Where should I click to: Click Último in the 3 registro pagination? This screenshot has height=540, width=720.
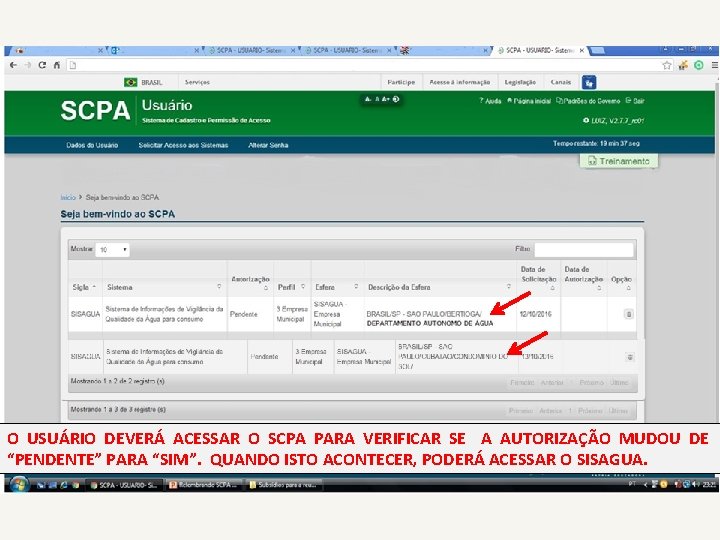(x=618, y=411)
